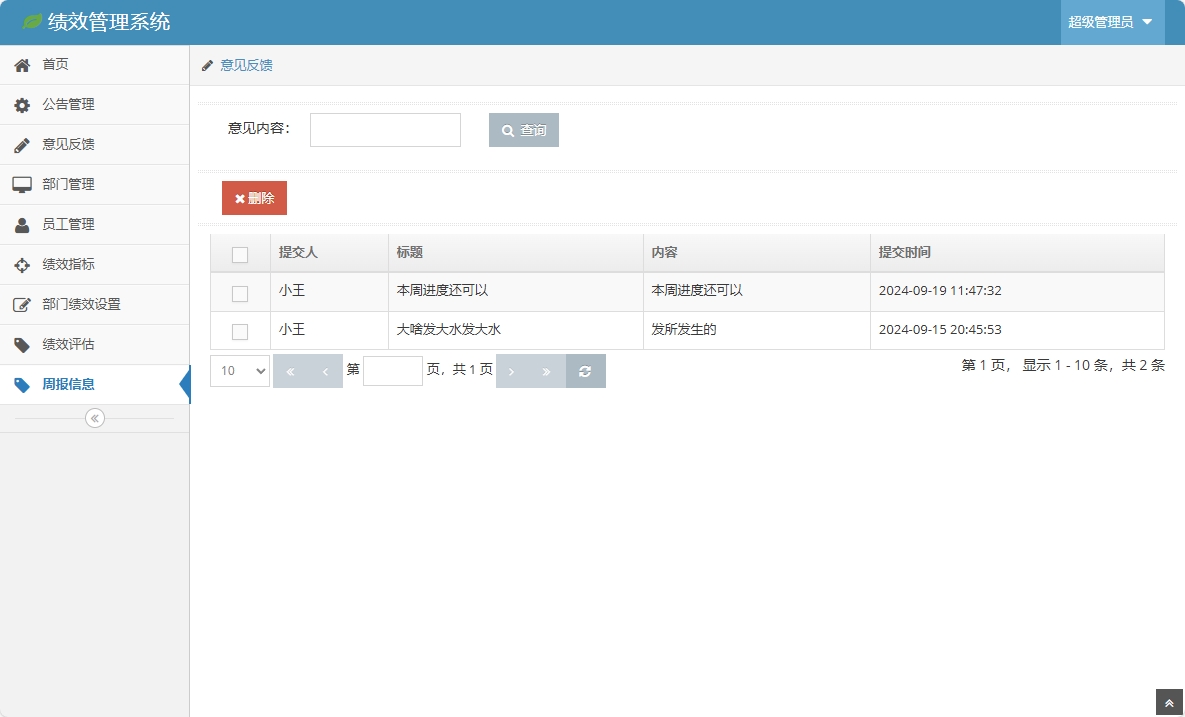Click the pencil icon for 意见反馈 in sidebar
1185x717 pixels.
[22, 145]
